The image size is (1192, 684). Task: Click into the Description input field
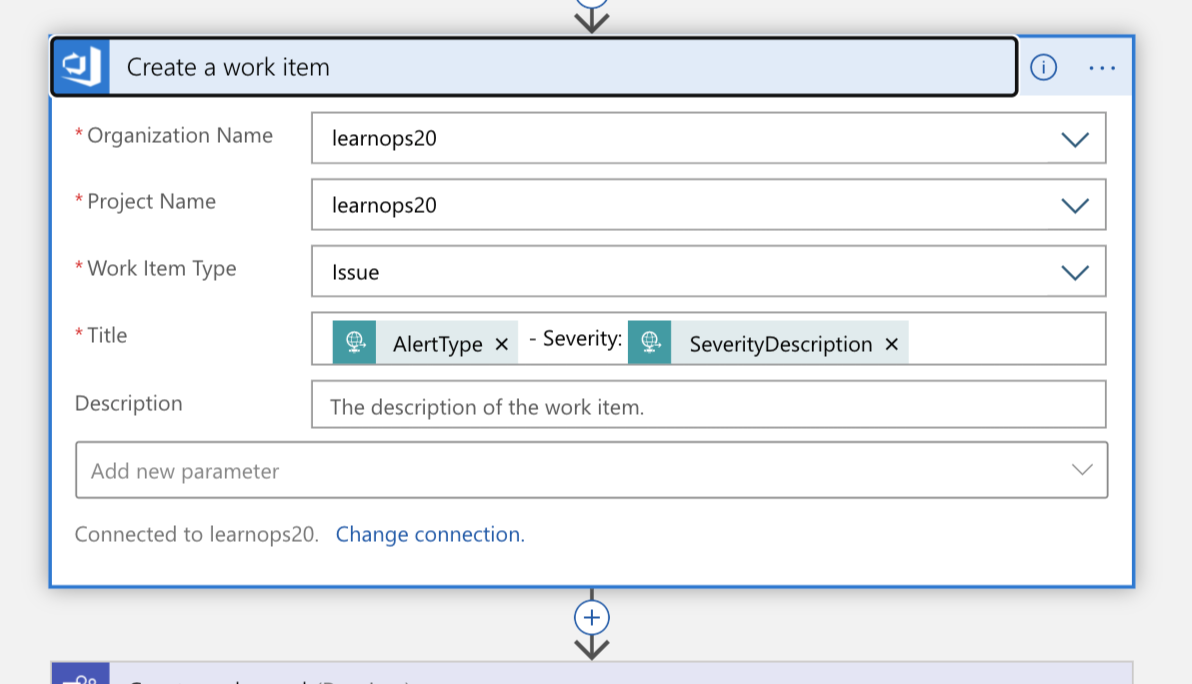pyautogui.click(x=709, y=404)
